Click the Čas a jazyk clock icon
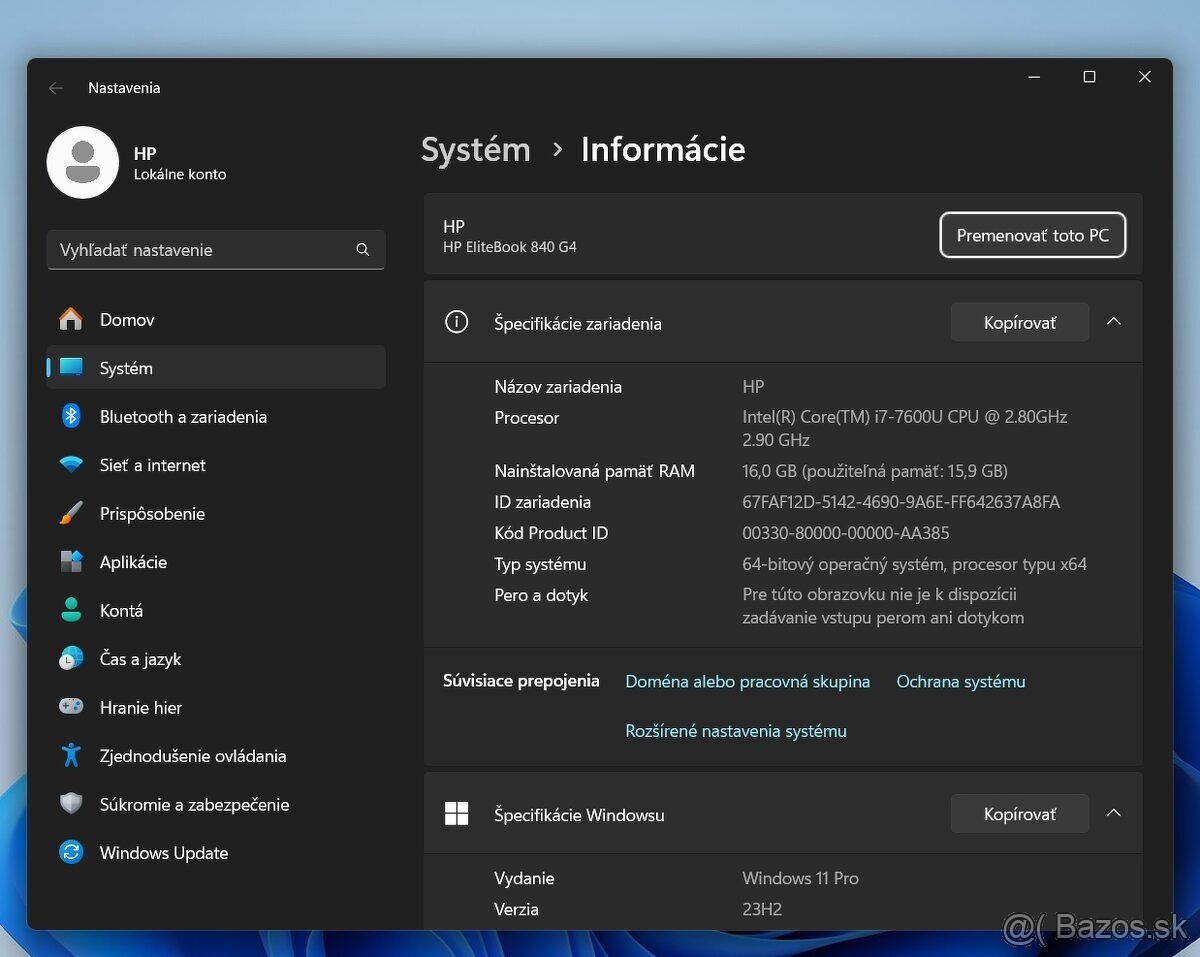This screenshot has height=957, width=1200. pyautogui.click(x=71, y=659)
